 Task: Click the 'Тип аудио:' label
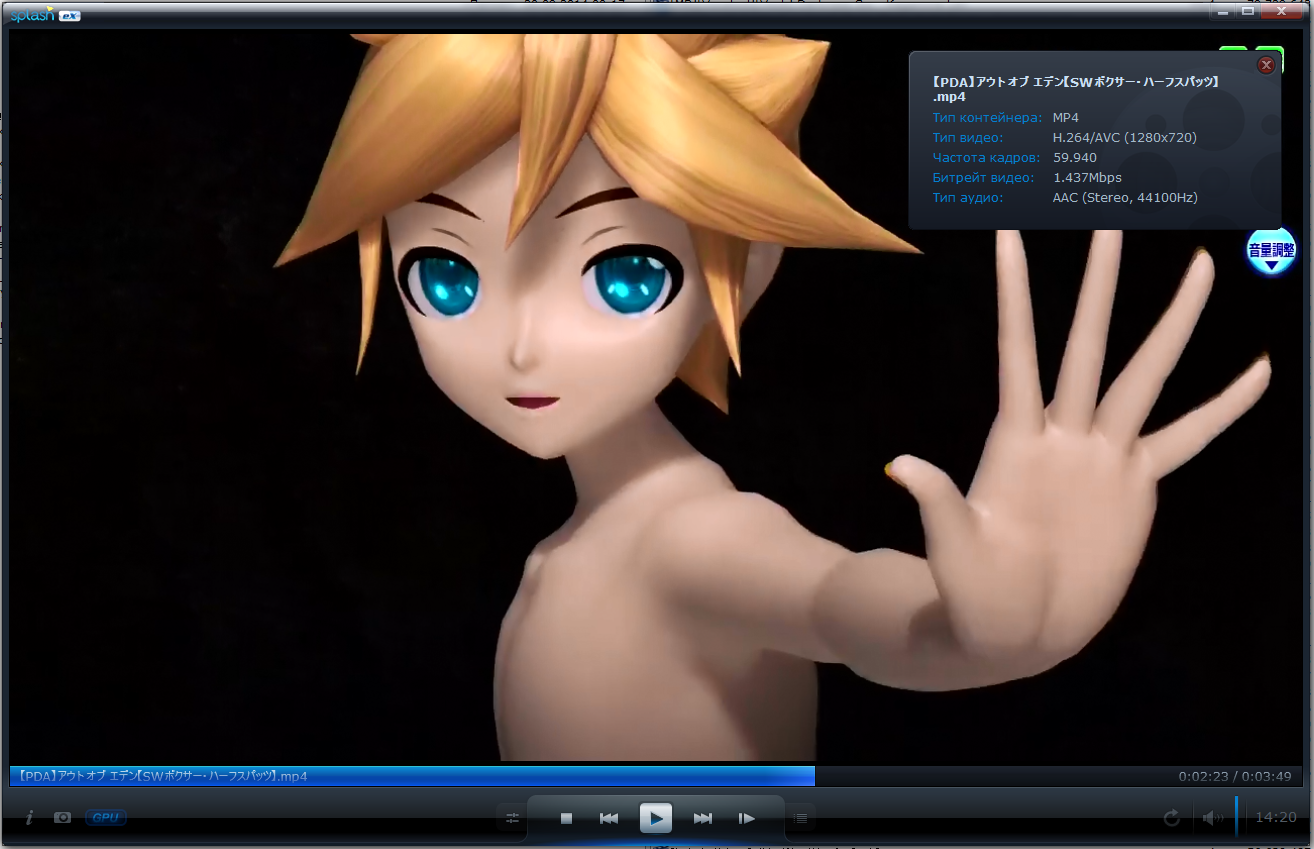pyautogui.click(x=967, y=198)
